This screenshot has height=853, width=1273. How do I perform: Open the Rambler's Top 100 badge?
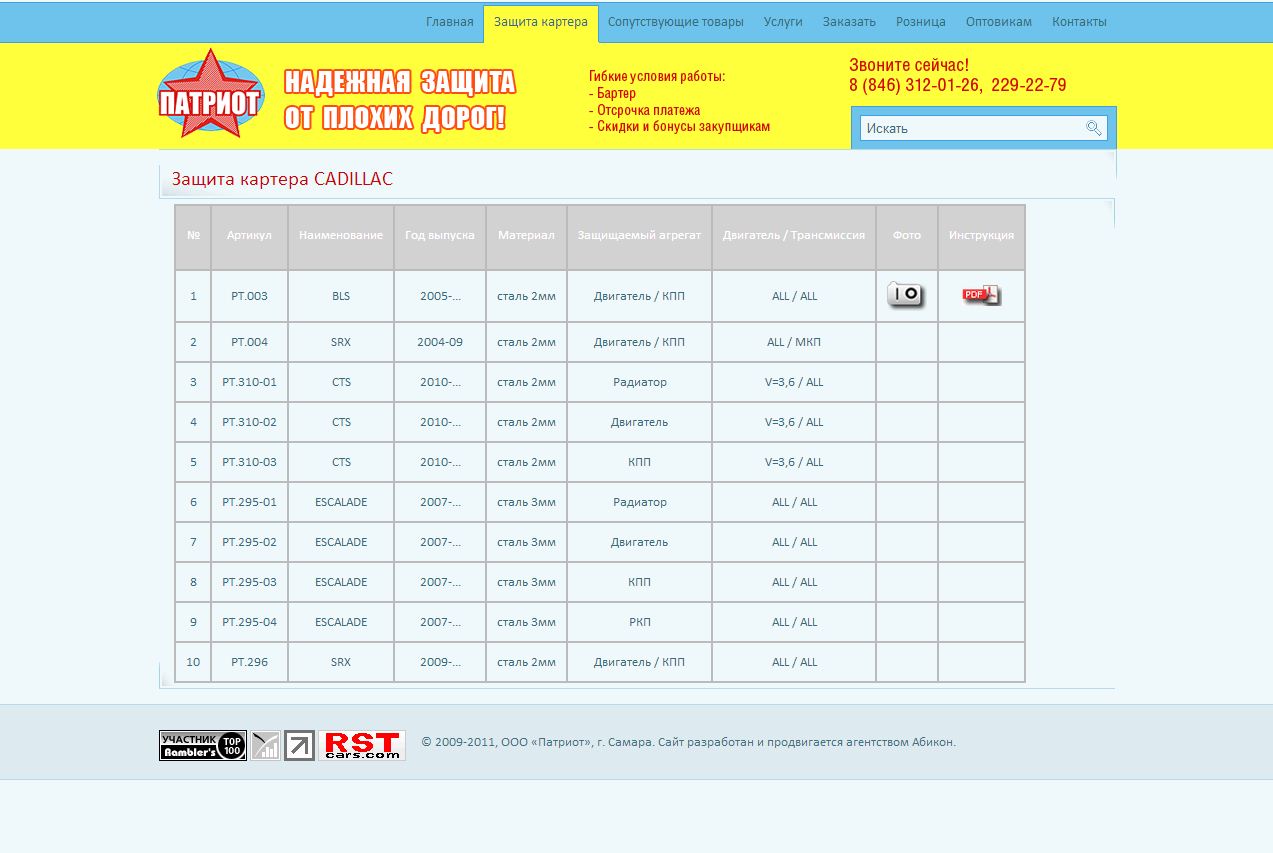pos(203,745)
